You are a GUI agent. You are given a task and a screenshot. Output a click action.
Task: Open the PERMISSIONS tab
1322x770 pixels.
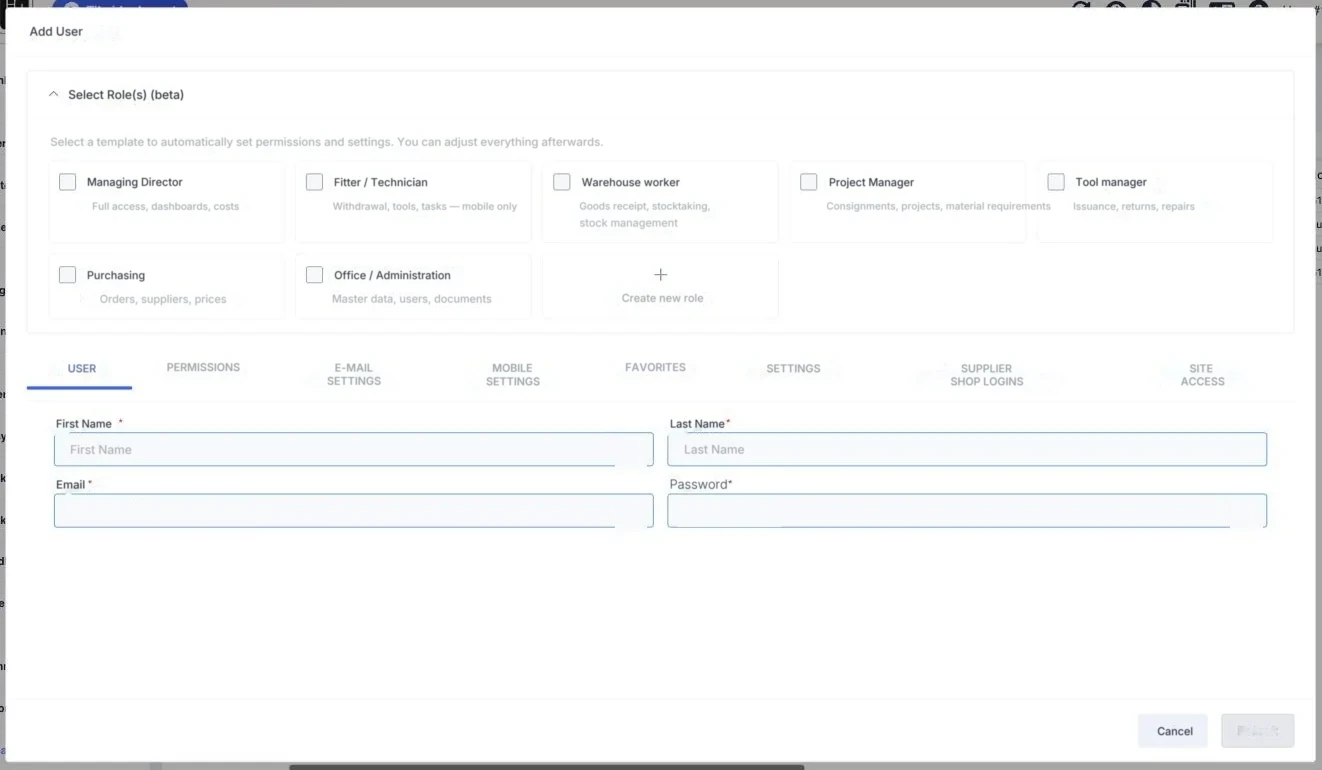203,368
